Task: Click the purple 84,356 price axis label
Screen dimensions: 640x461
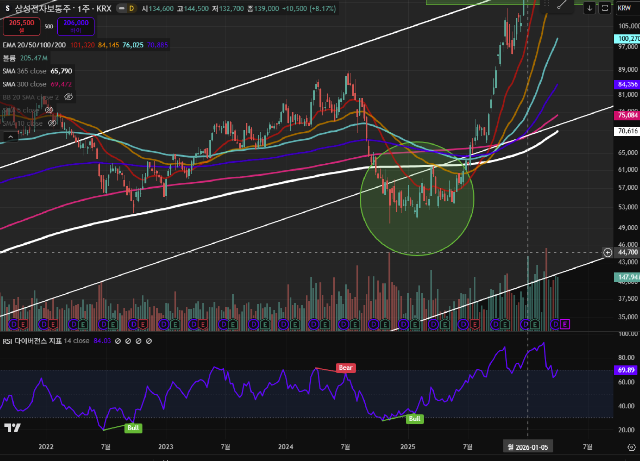Action: click(627, 85)
